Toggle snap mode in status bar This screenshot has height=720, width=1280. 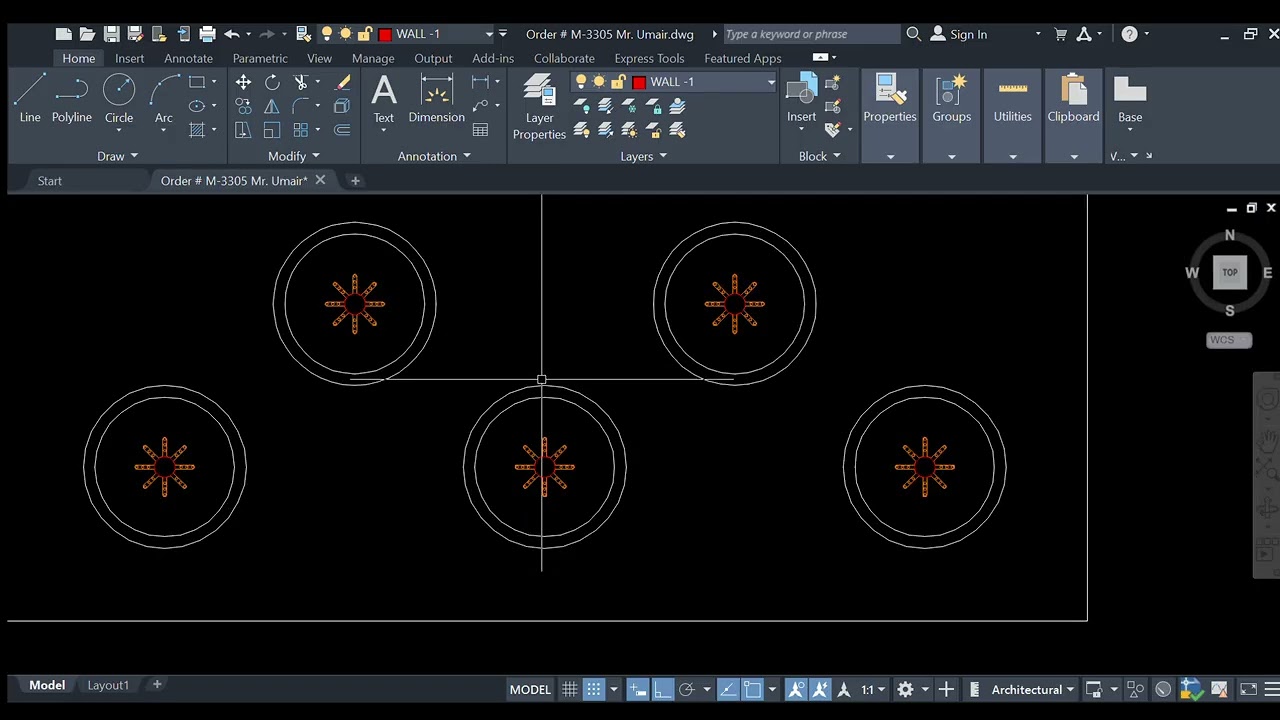tap(593, 689)
